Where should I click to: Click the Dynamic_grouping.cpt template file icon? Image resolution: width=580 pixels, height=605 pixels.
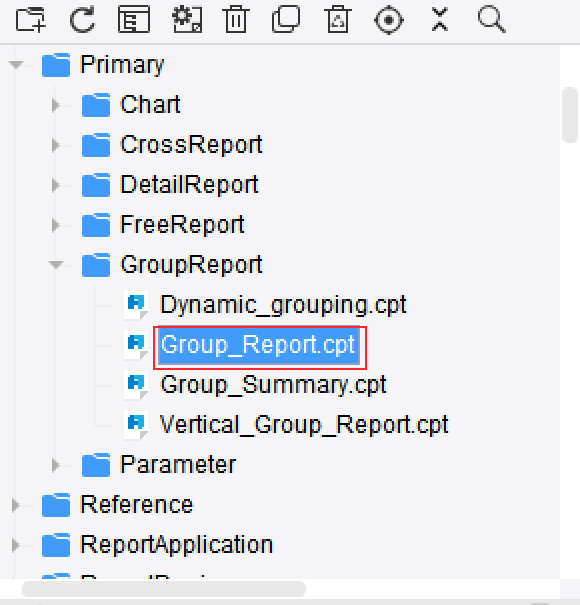coord(136,305)
